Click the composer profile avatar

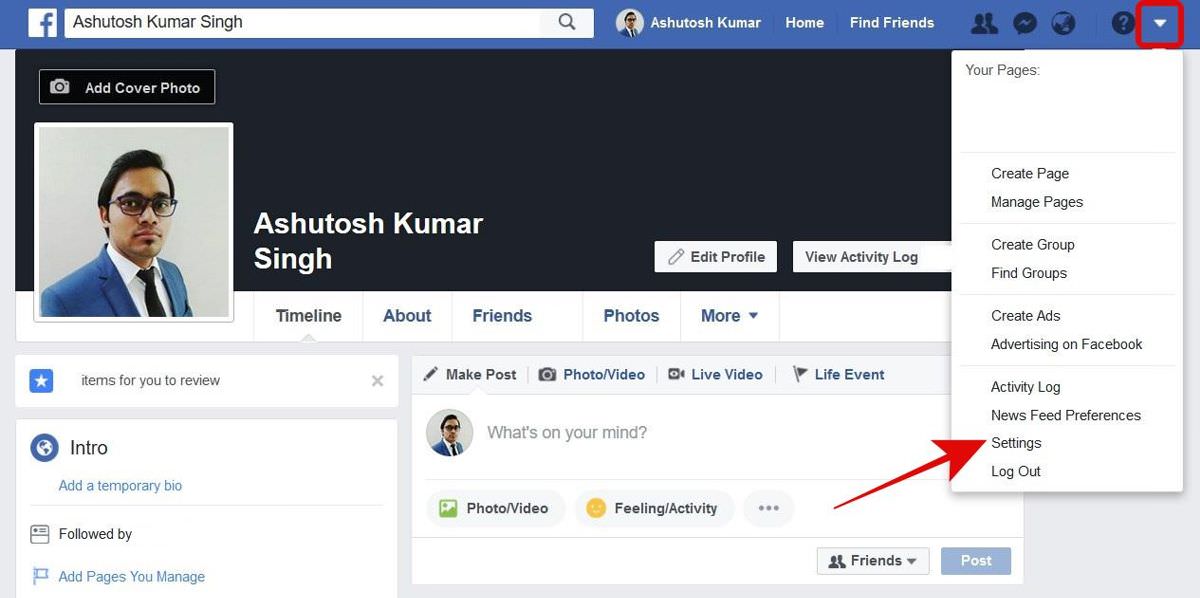[x=449, y=433]
